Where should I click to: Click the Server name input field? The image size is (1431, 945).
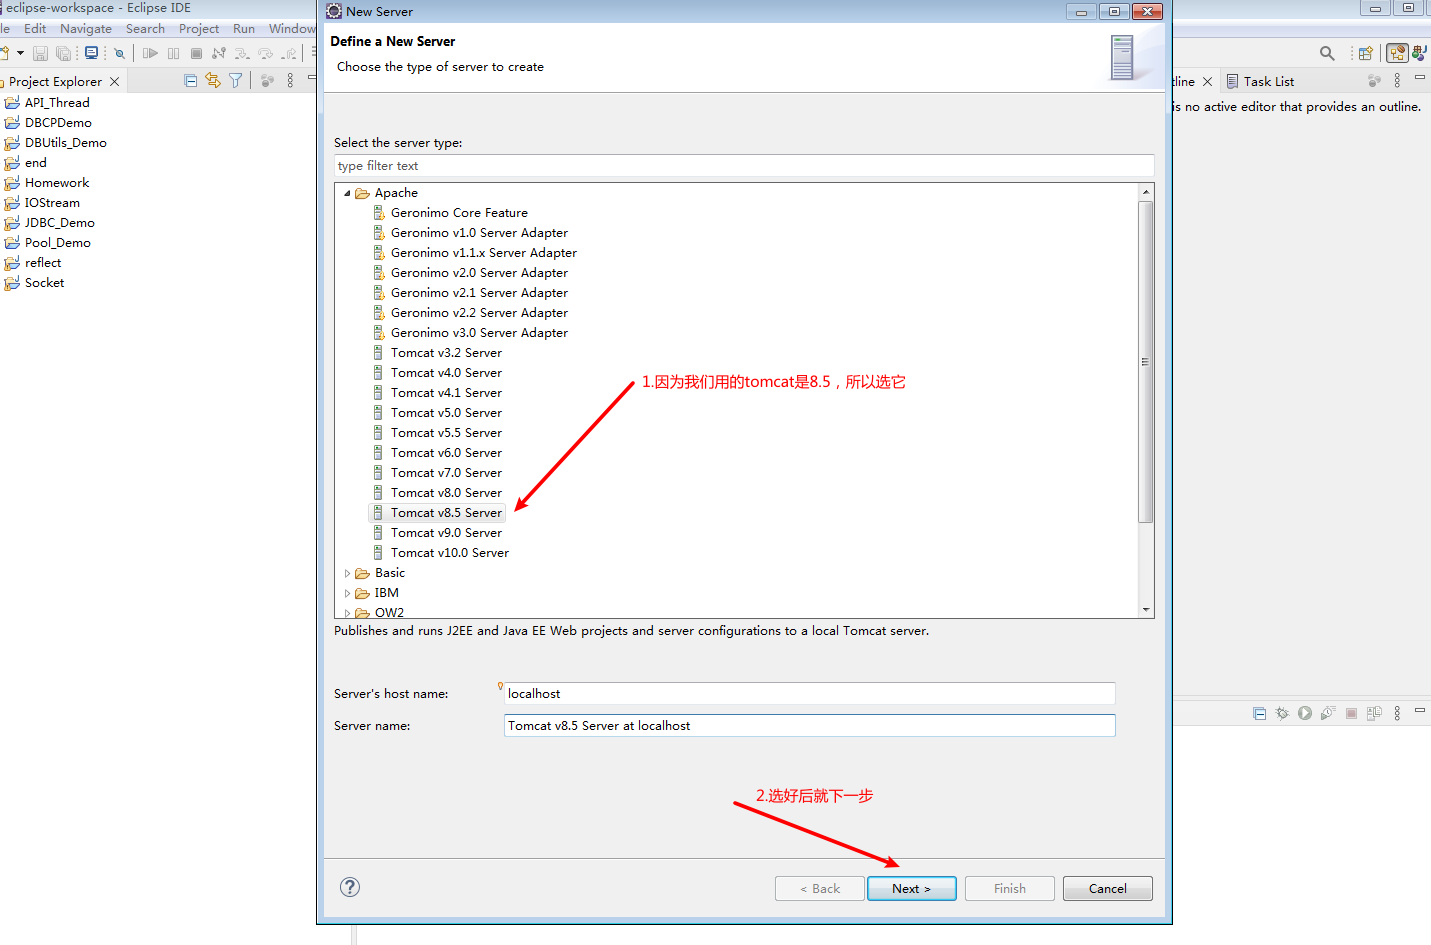[x=809, y=725]
